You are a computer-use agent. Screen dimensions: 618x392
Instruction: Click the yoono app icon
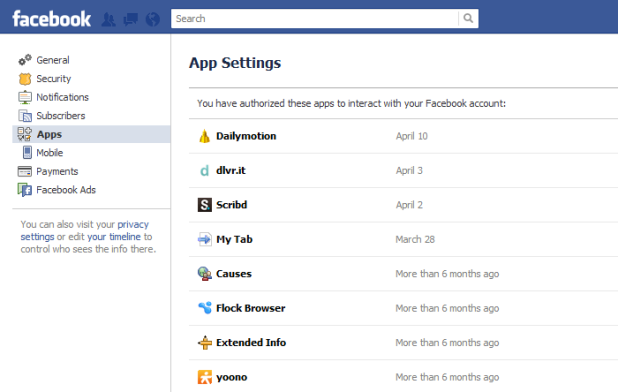pyautogui.click(x=205, y=377)
